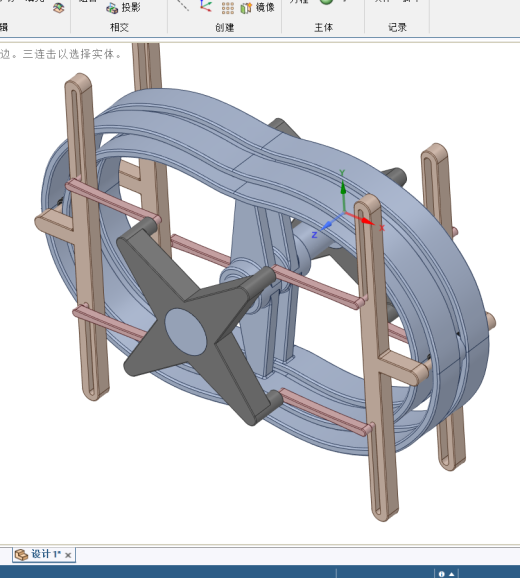
Task: Click the green sphere icon above 主体
Action: 326,2
